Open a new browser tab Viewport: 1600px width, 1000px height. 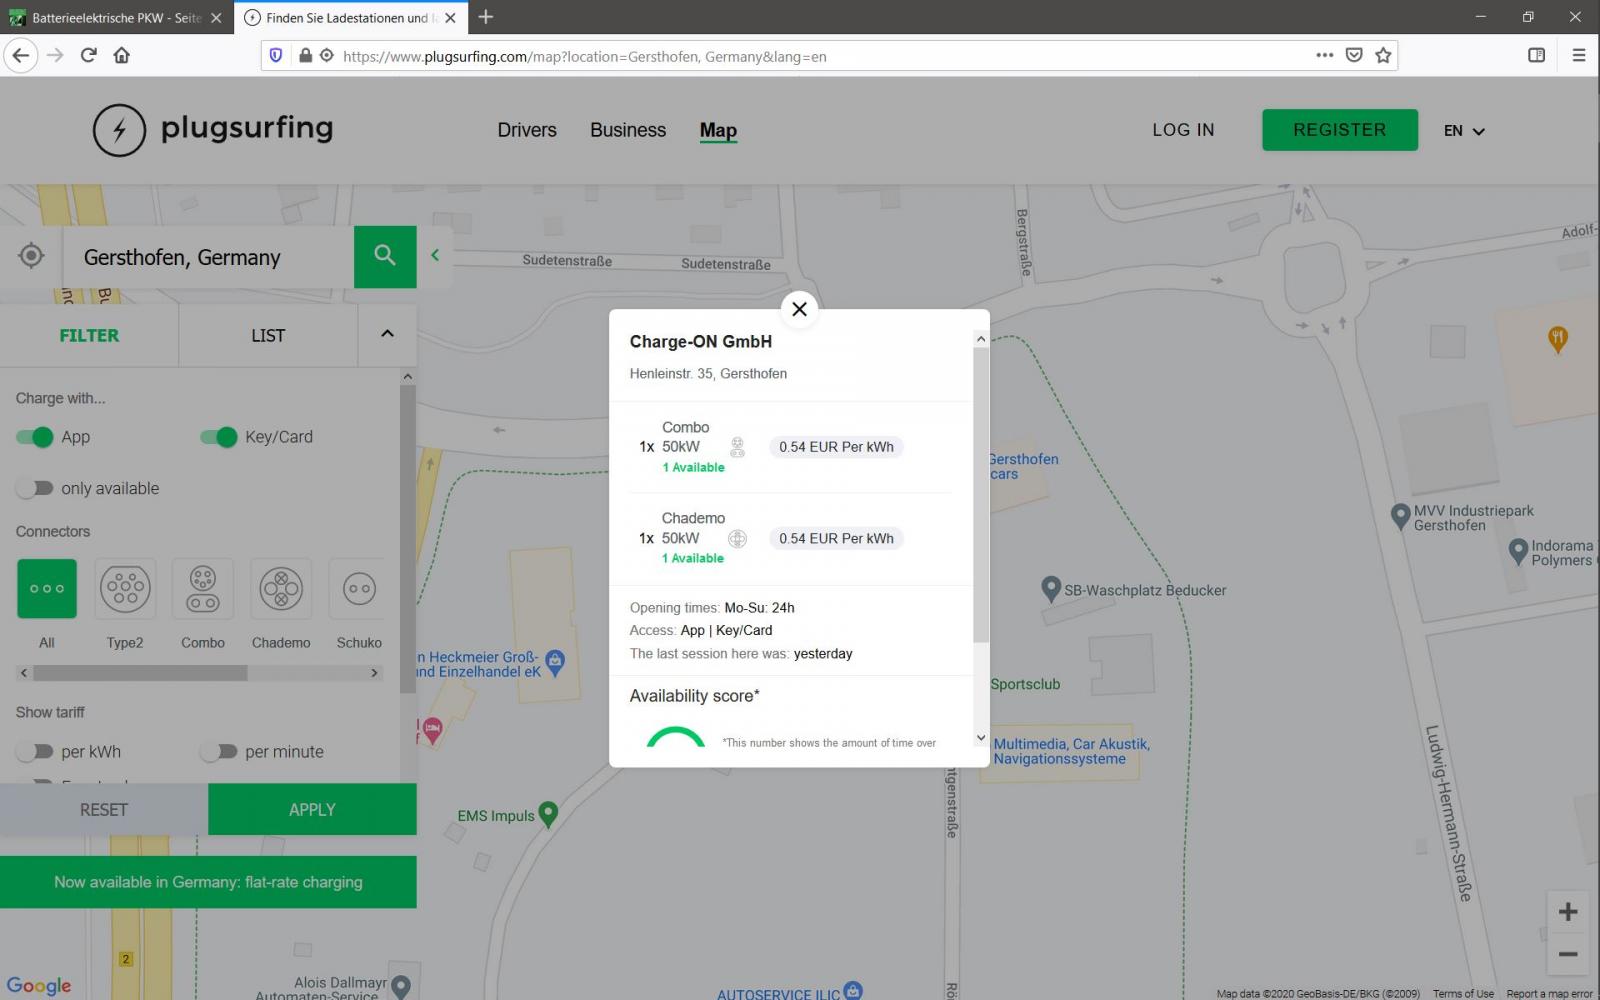(x=486, y=17)
